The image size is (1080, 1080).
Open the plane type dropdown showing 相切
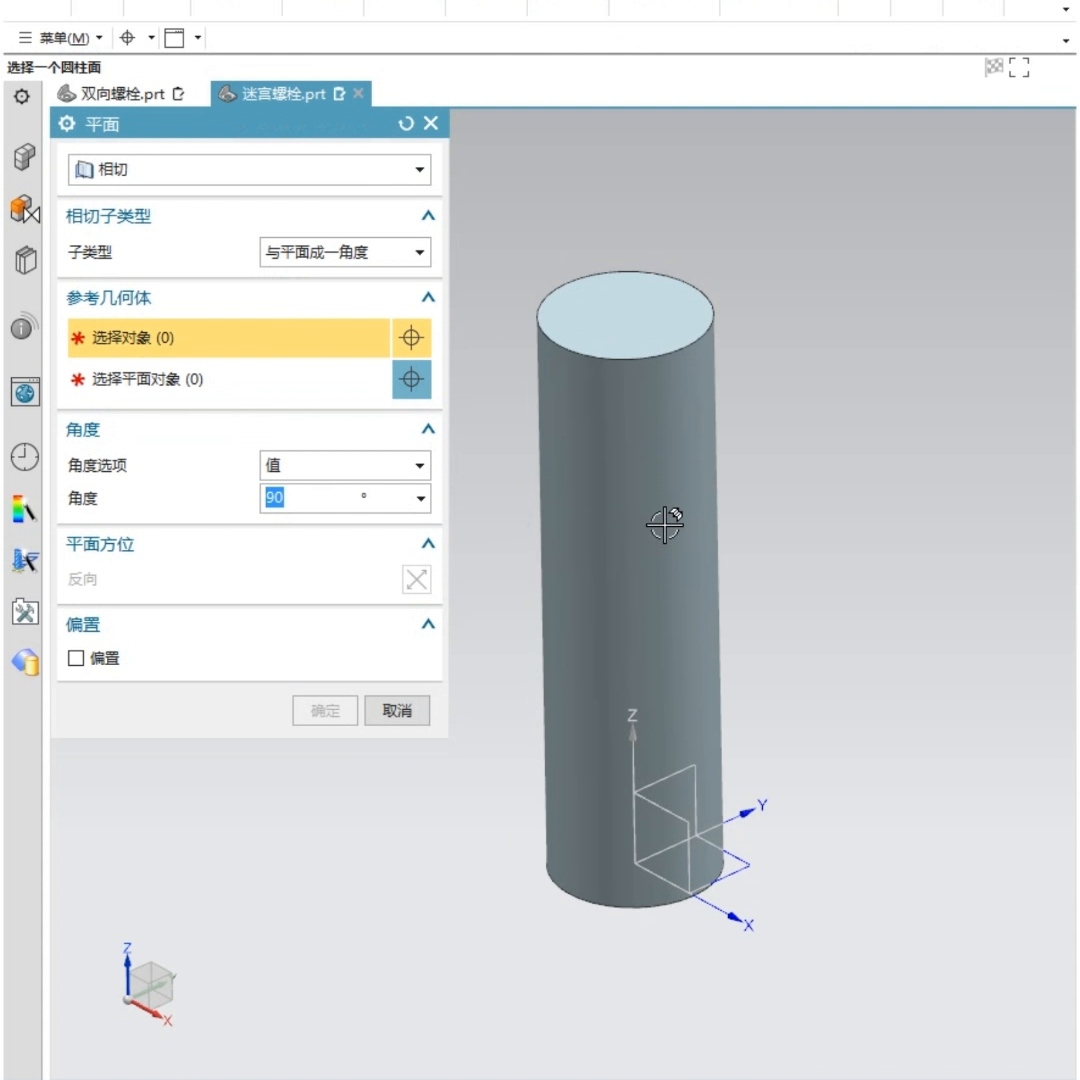point(249,169)
